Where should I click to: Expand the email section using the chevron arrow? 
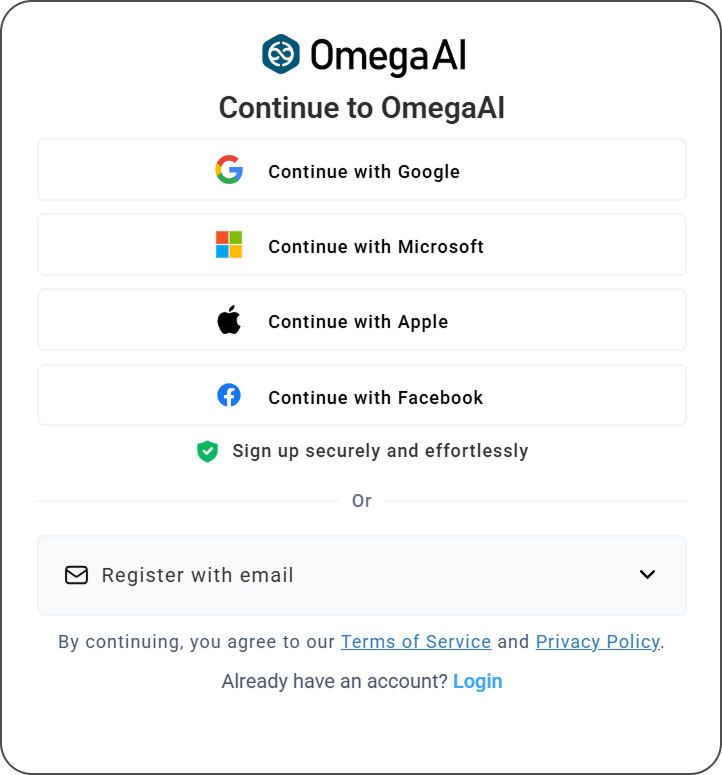click(647, 575)
